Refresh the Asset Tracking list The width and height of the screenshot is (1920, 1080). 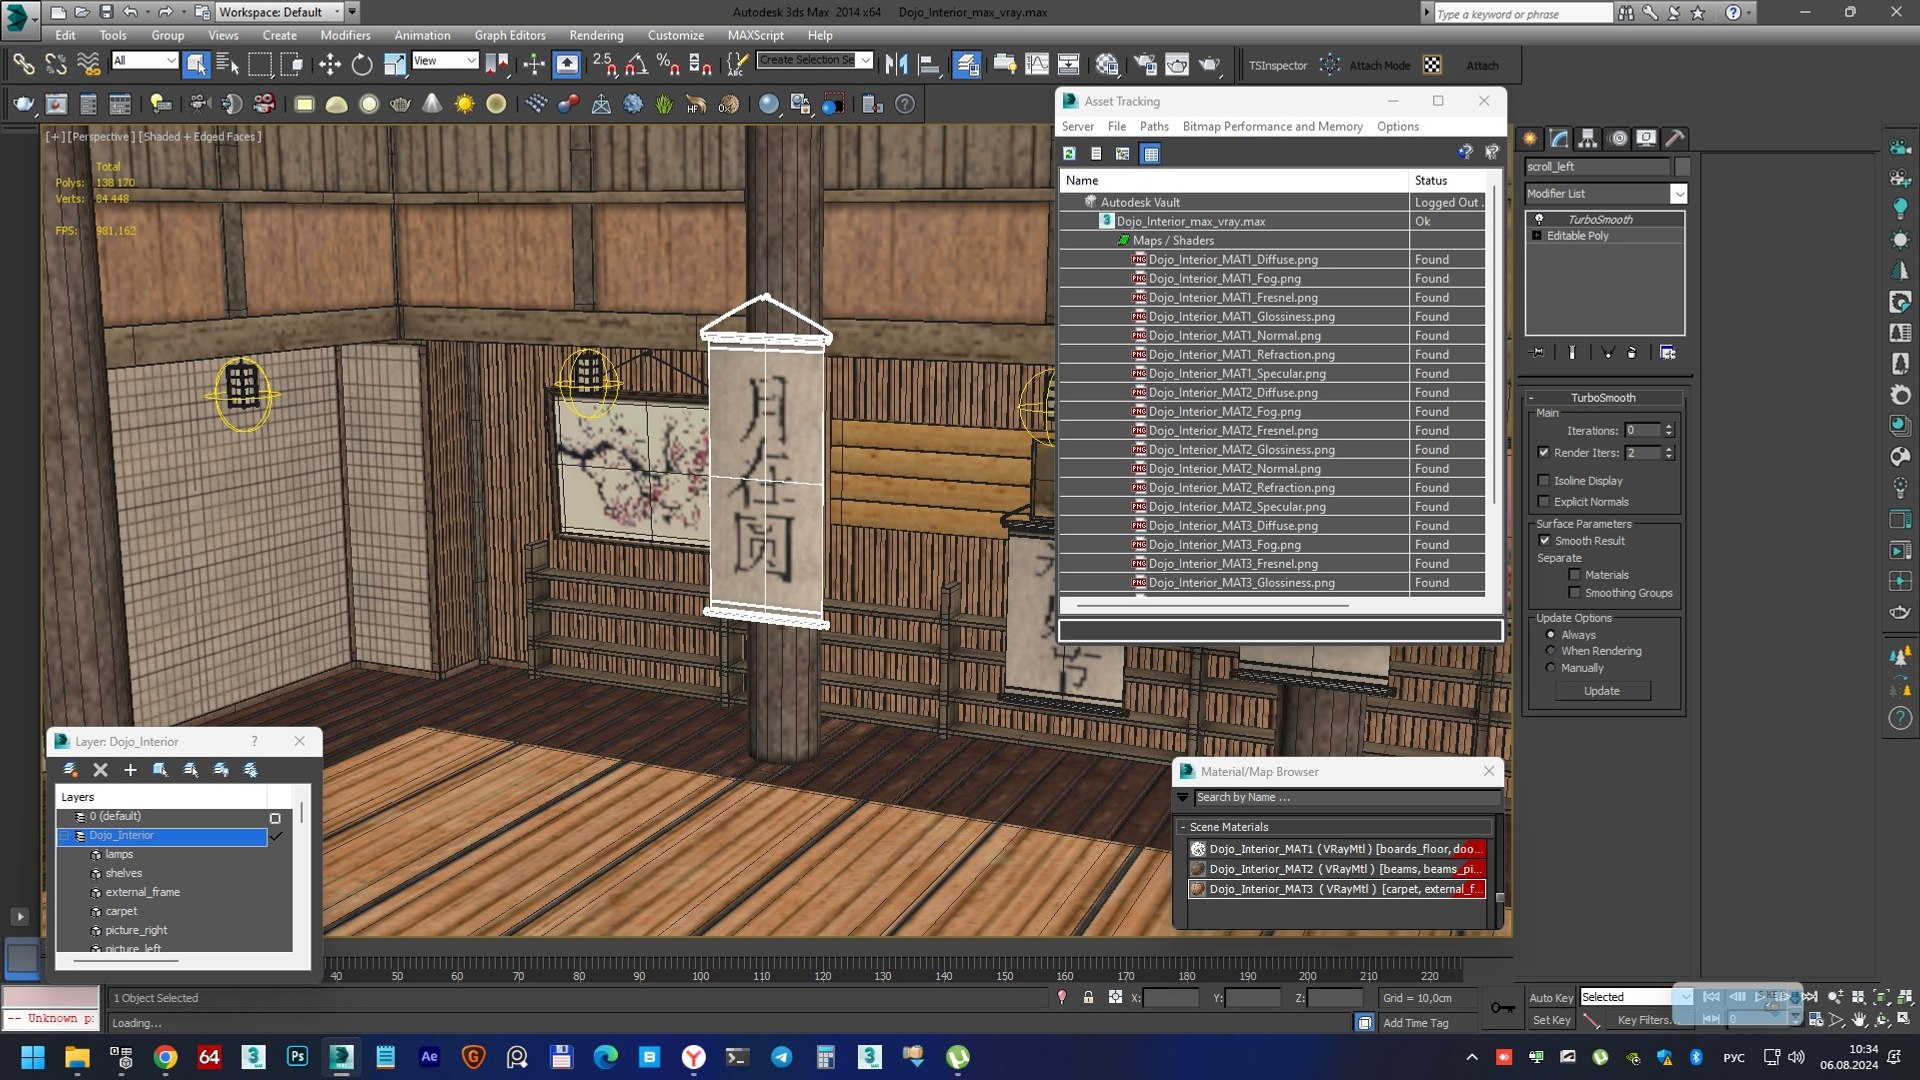[1069, 153]
